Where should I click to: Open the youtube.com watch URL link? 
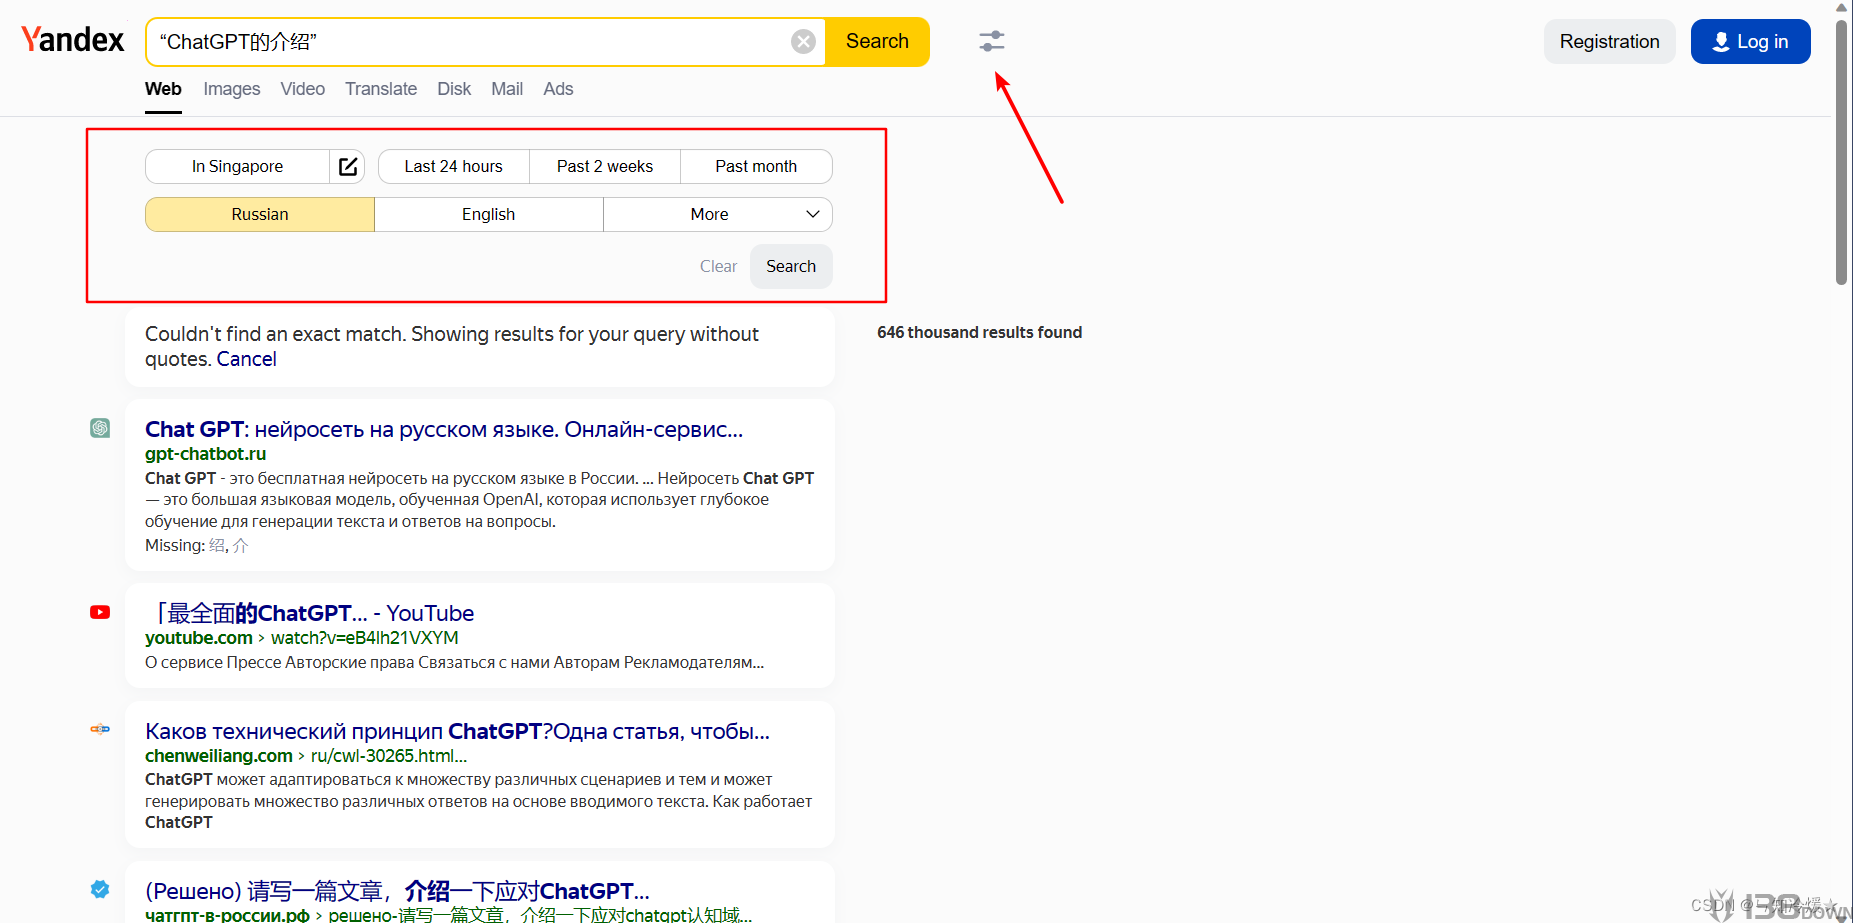[x=302, y=638]
